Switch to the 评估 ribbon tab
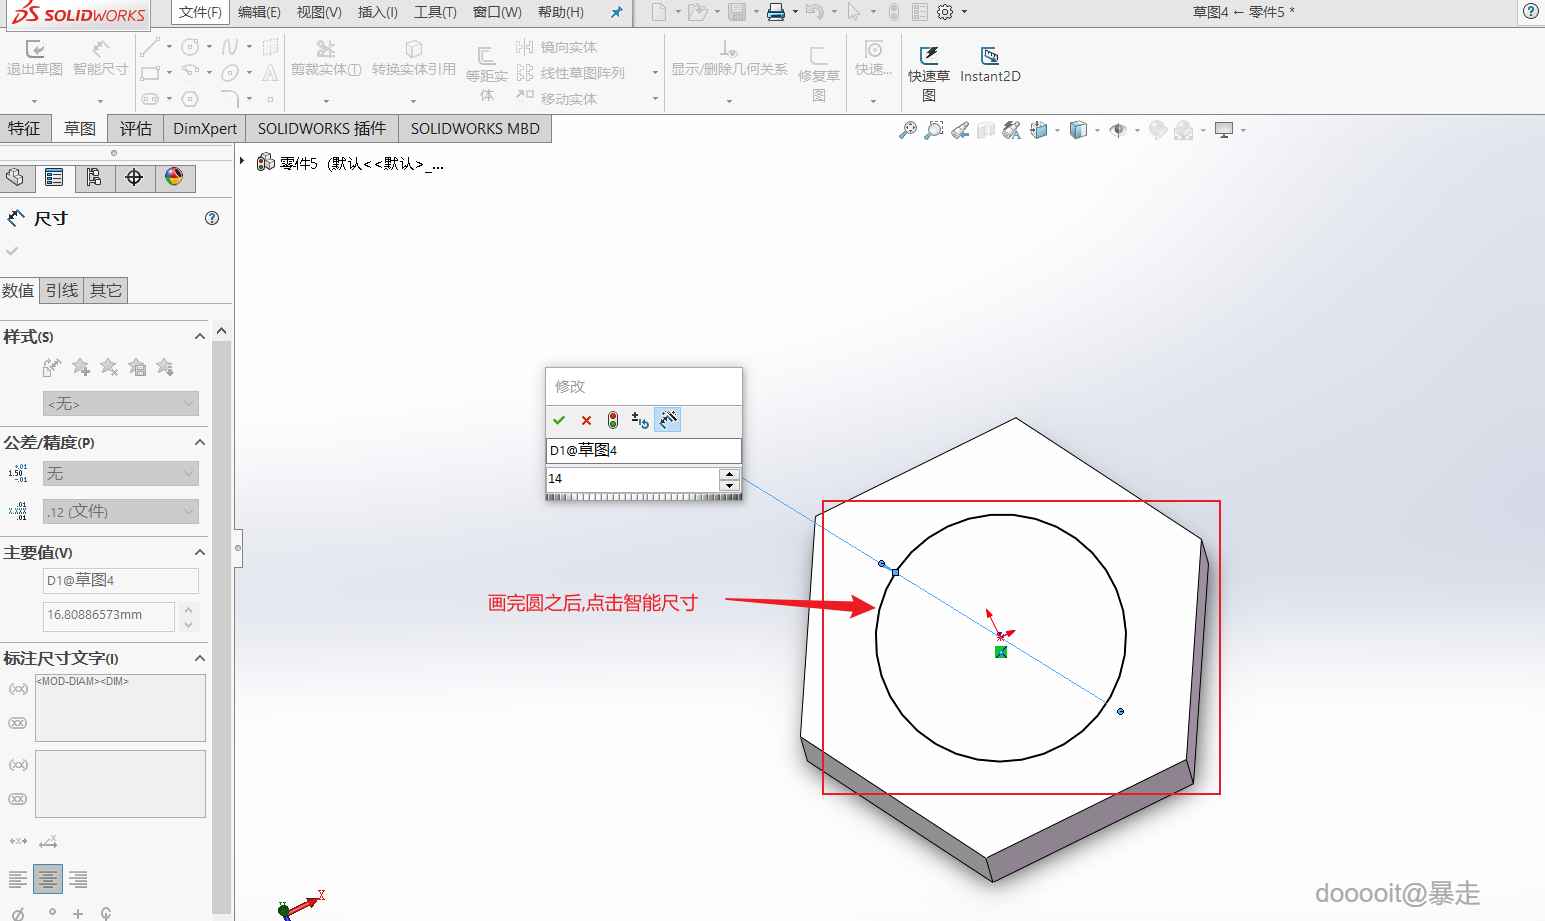 (x=136, y=128)
